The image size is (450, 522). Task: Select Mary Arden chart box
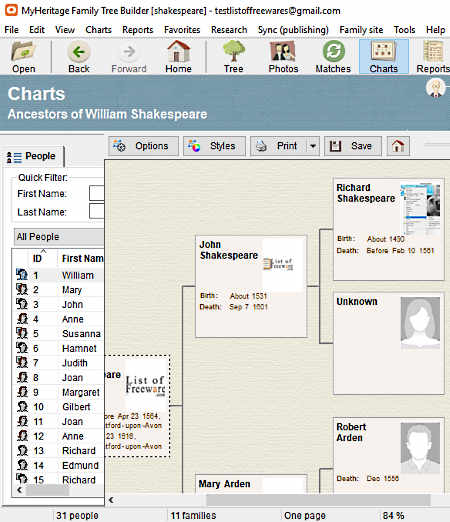pyautogui.click(x=251, y=484)
